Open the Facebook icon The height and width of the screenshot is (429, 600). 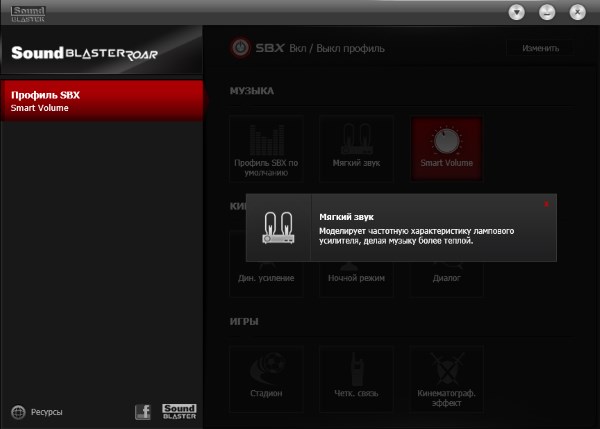pos(143,412)
